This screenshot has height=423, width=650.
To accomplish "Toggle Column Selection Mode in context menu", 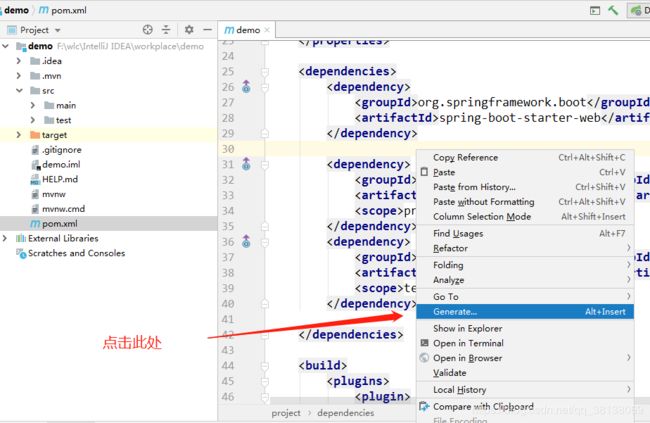I will (482, 217).
